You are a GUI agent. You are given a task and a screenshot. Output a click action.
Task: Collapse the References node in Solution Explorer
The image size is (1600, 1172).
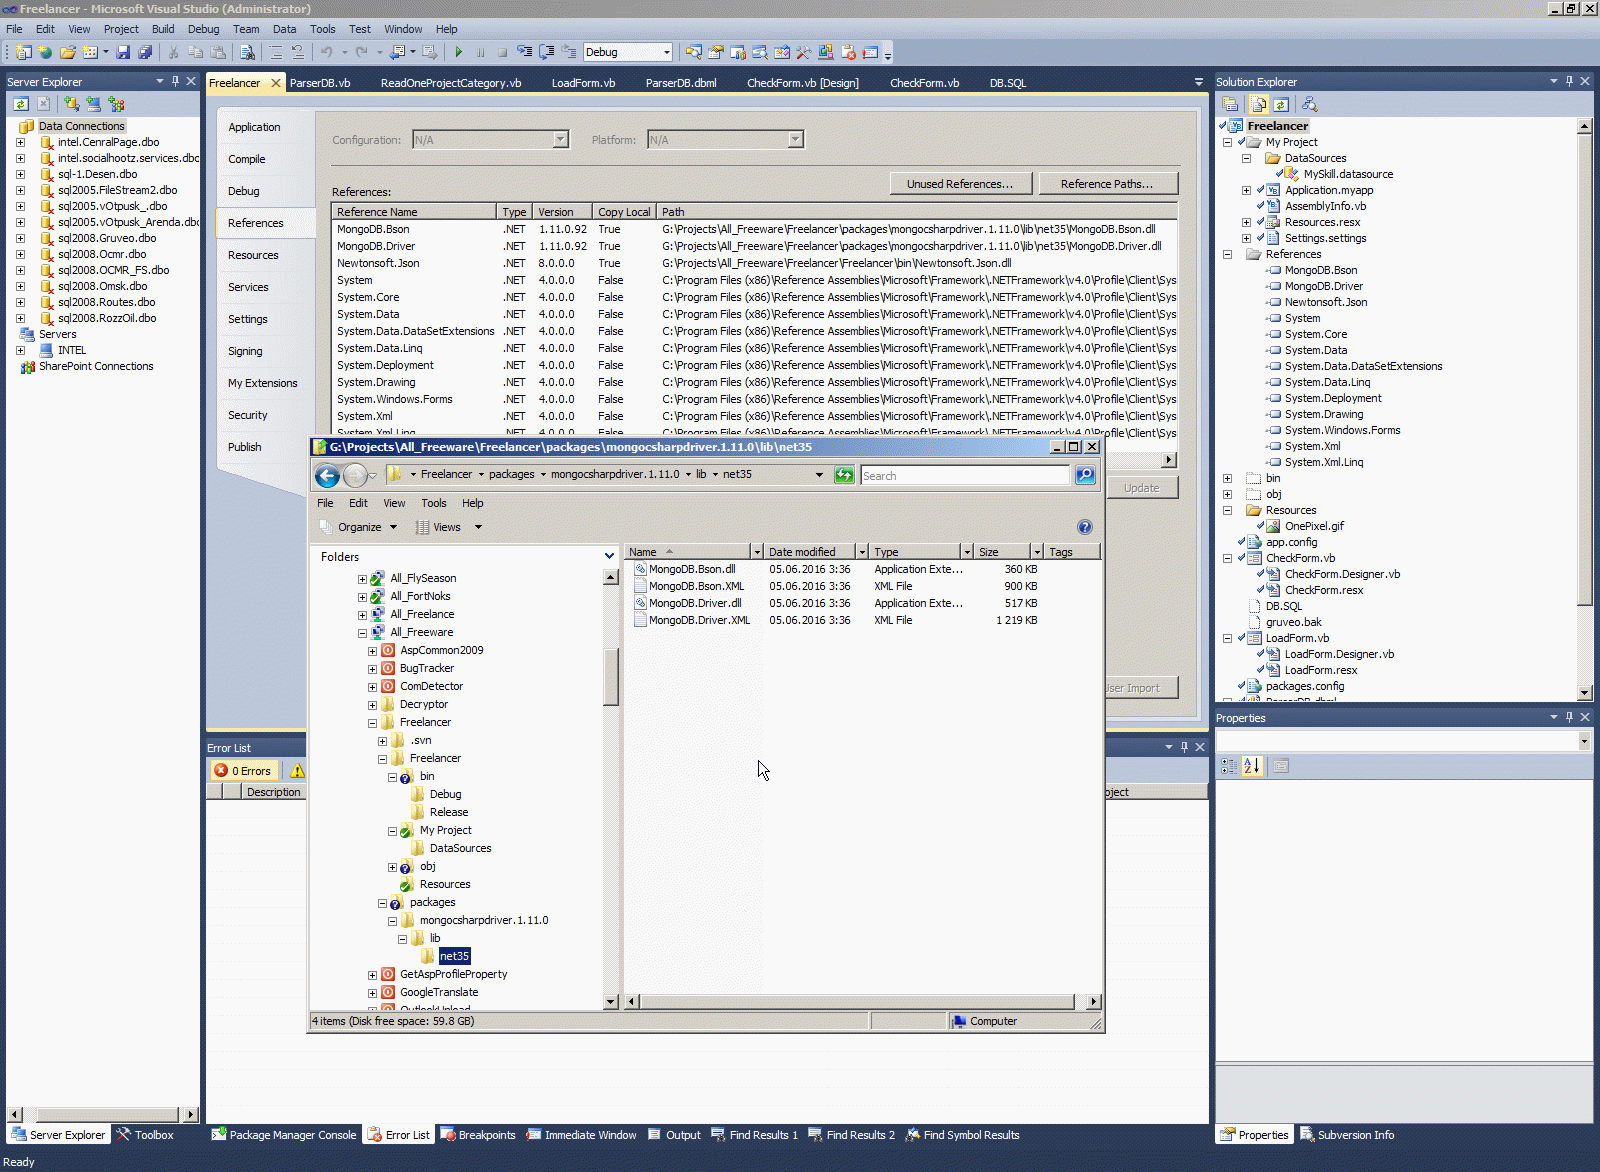pyautogui.click(x=1227, y=255)
